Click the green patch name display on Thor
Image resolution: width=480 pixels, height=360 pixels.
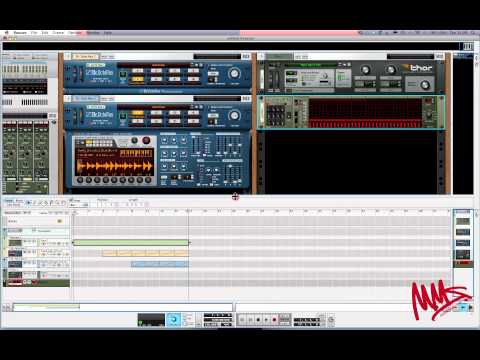click(309, 65)
